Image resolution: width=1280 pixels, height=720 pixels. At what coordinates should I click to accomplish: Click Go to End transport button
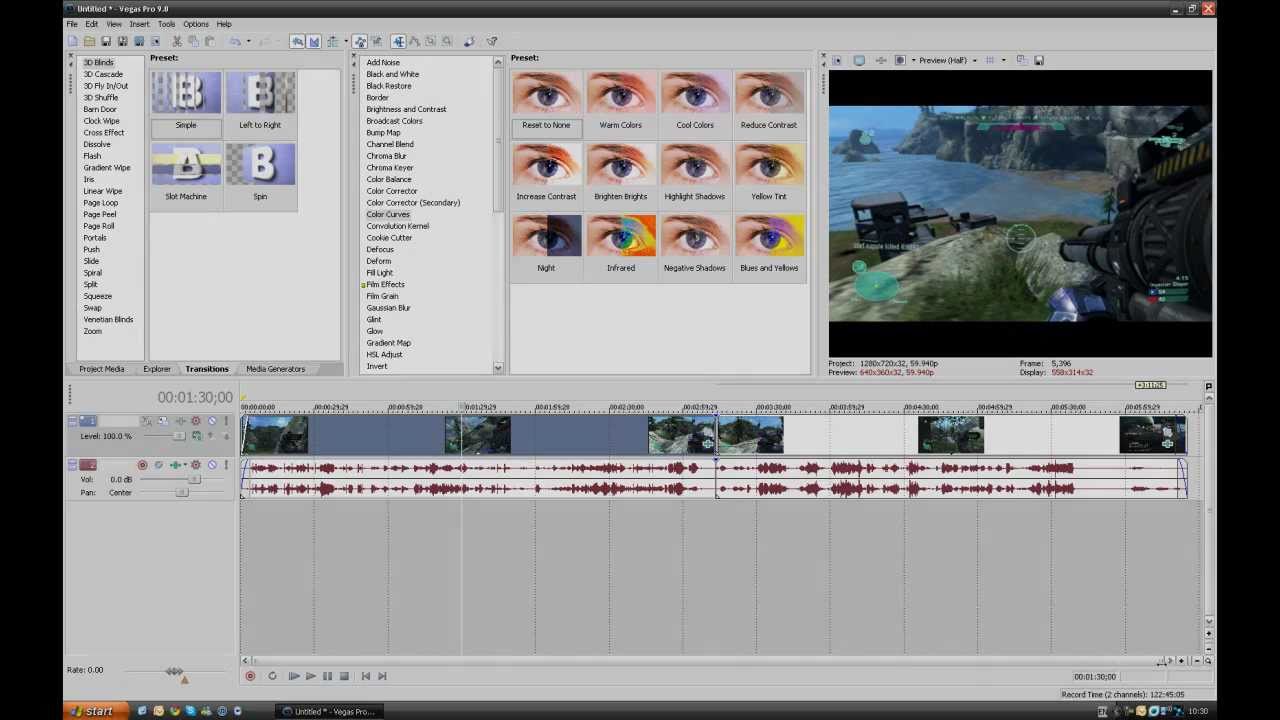click(x=383, y=676)
